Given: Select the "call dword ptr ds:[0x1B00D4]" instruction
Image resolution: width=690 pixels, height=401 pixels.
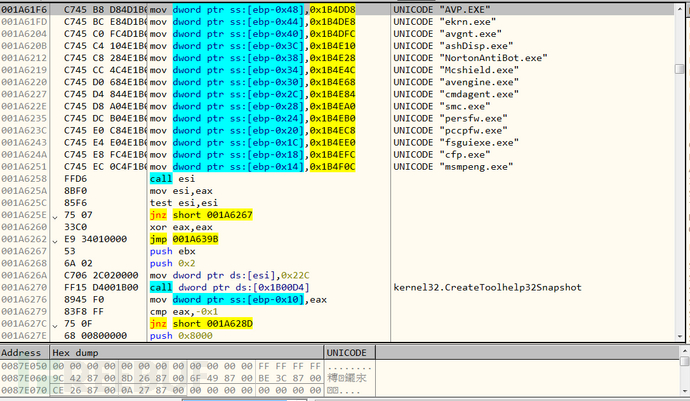Looking at the screenshot, I should pos(229,287).
